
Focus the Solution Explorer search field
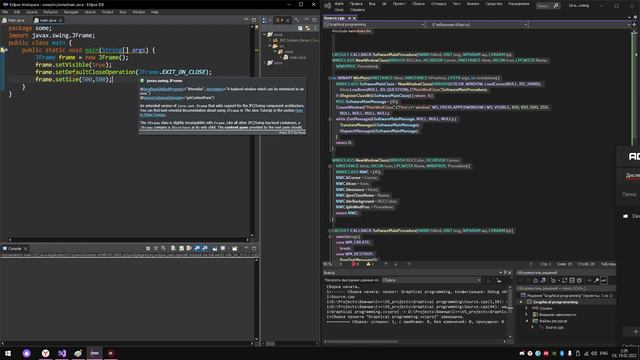coord(566,288)
